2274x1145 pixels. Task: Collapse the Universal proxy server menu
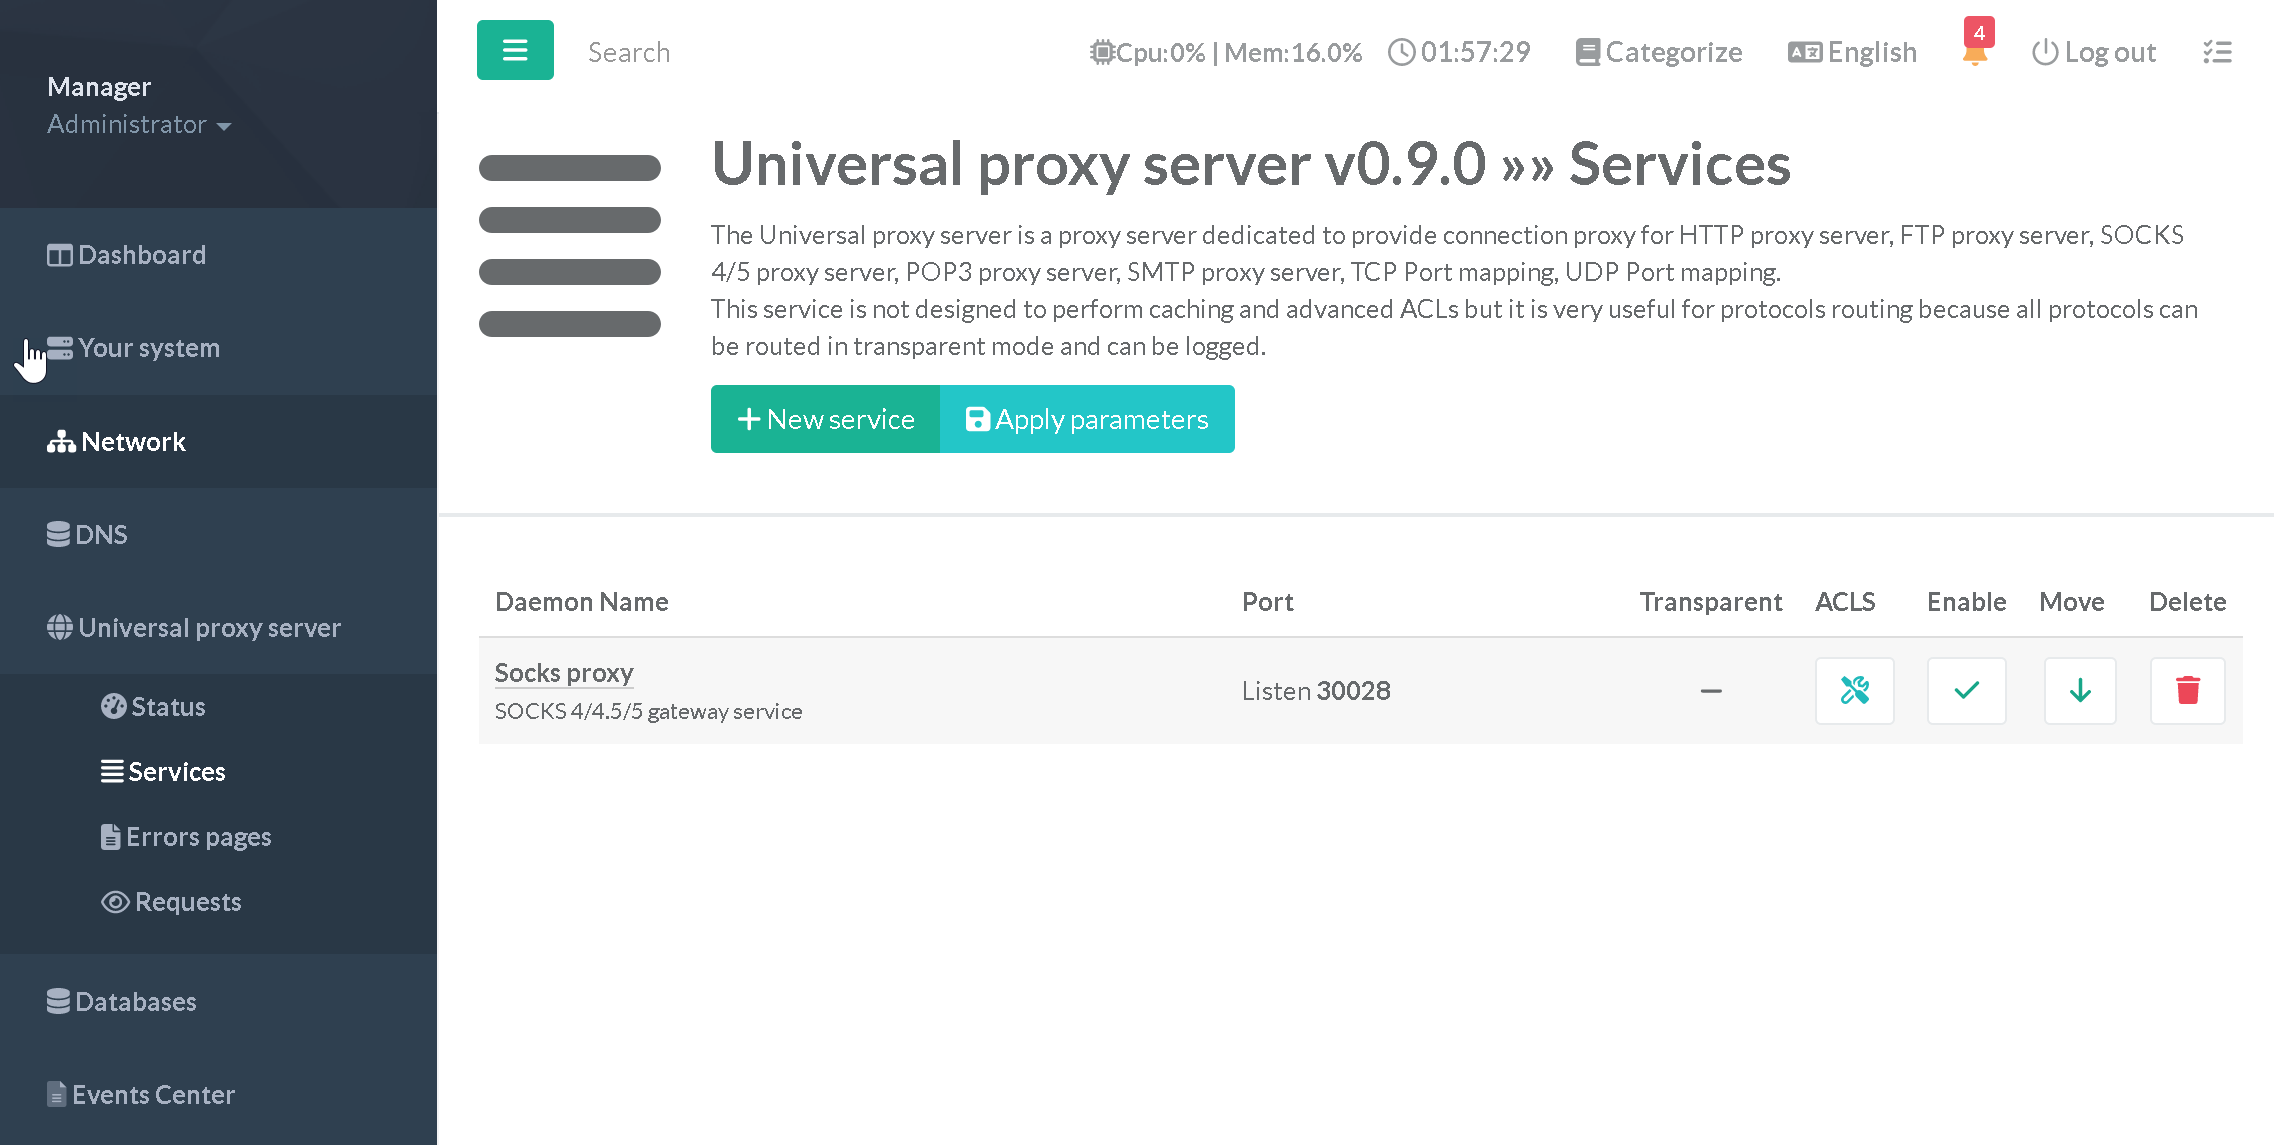[x=209, y=628]
